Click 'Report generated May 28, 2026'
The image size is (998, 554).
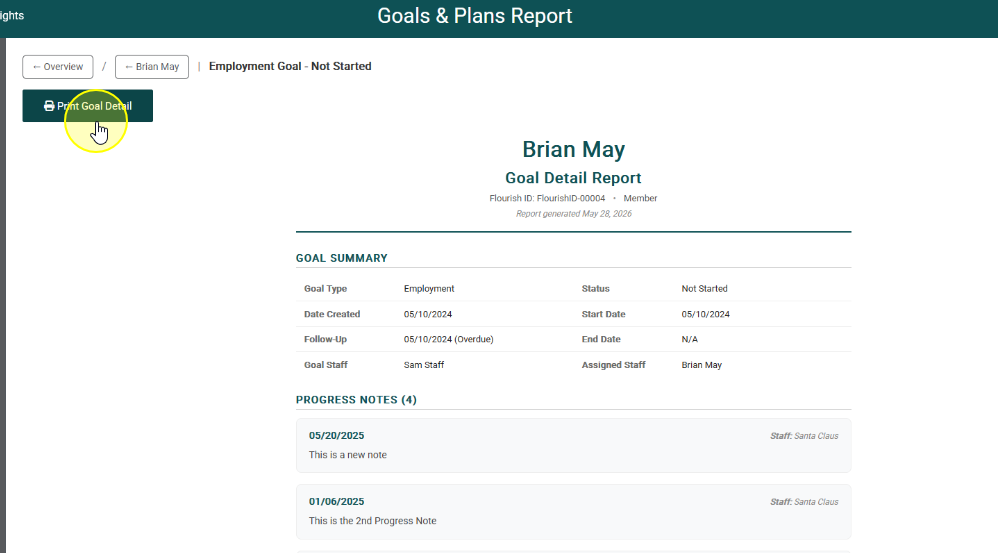(573, 214)
